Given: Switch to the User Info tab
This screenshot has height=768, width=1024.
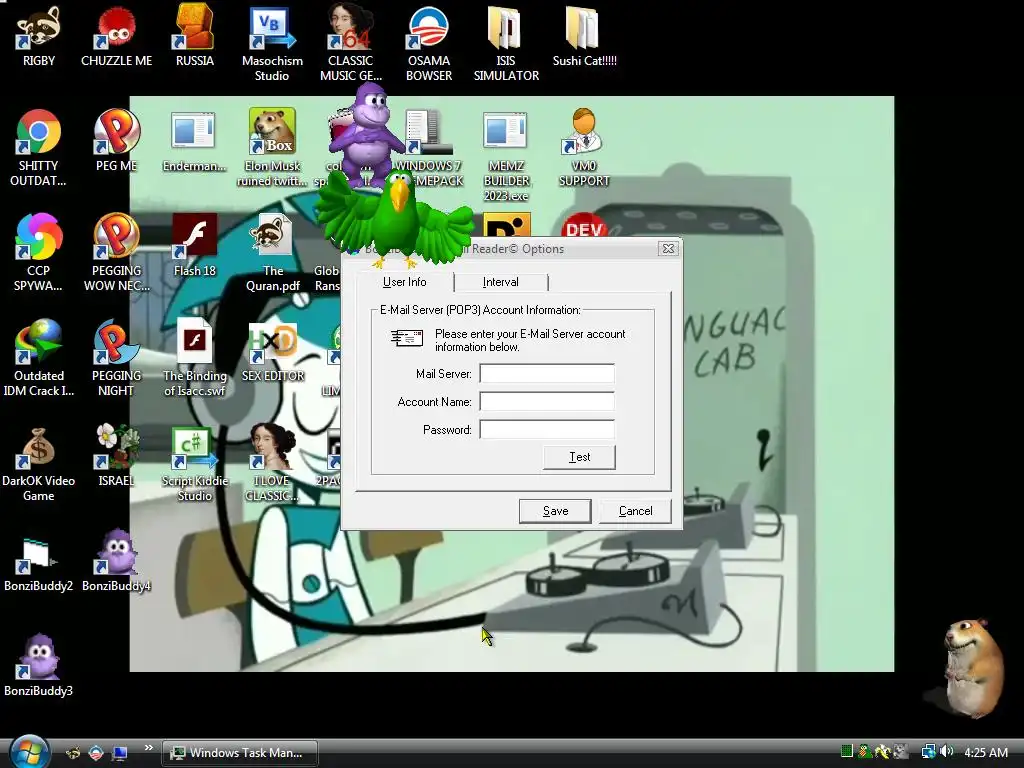Looking at the screenshot, I should (x=404, y=282).
